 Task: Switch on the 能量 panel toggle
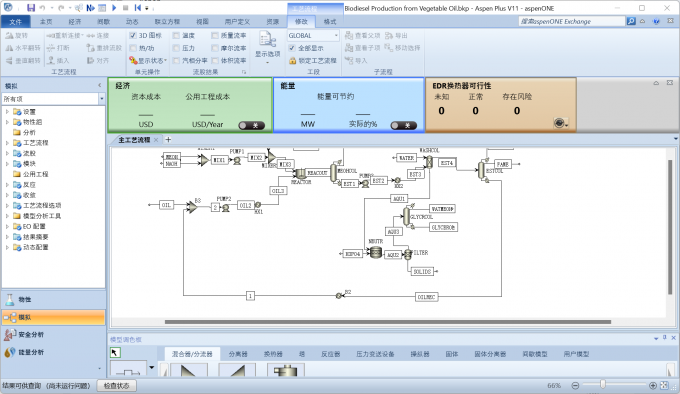(x=404, y=126)
